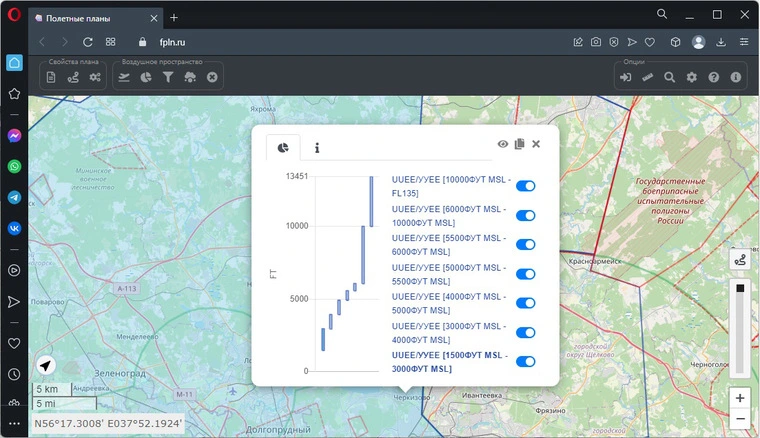Zoom in the map with plus button
760x438 pixels.
click(x=739, y=397)
